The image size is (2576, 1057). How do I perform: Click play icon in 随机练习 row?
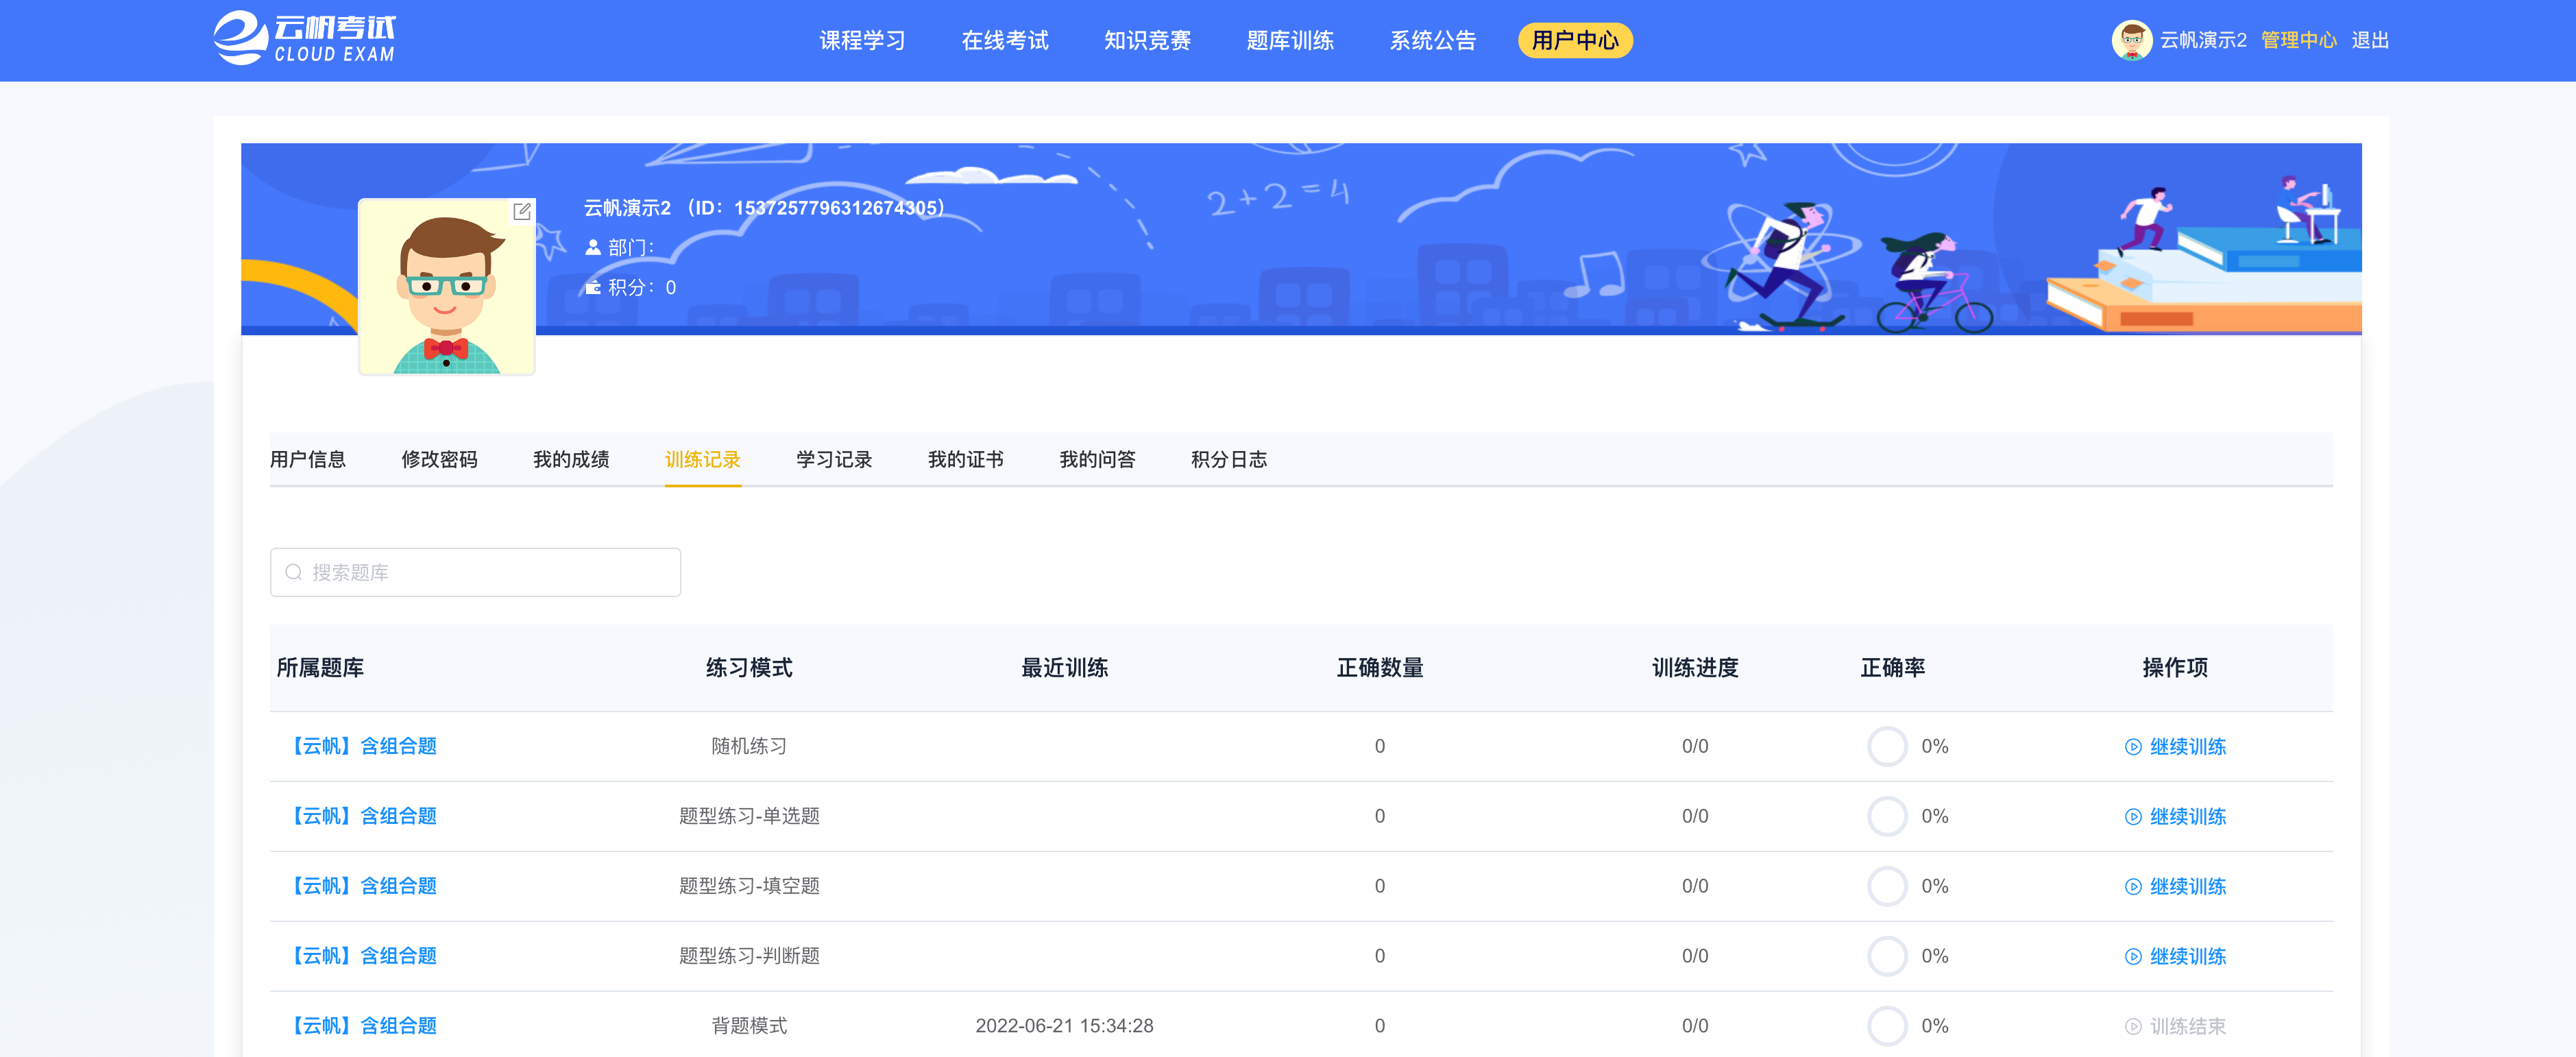click(2133, 747)
